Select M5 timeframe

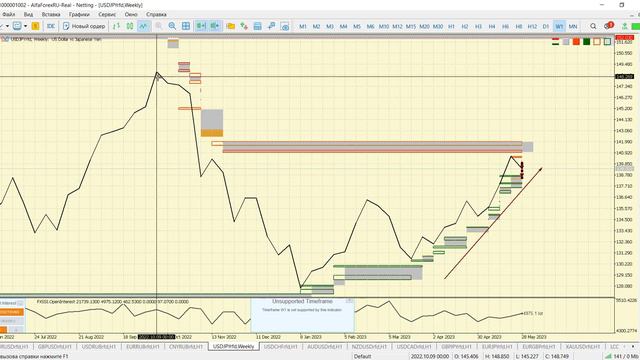pyautogui.click(x=357, y=26)
